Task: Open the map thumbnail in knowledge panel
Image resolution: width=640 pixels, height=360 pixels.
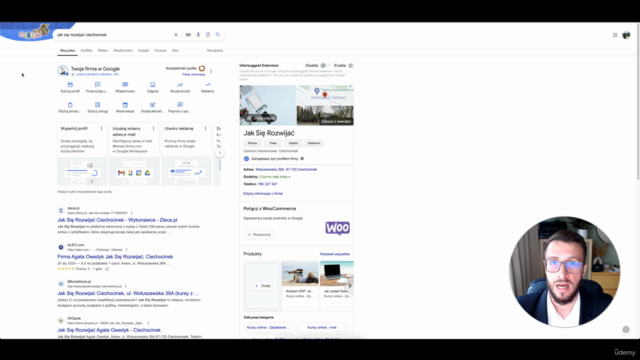Action: pyautogui.click(x=325, y=95)
